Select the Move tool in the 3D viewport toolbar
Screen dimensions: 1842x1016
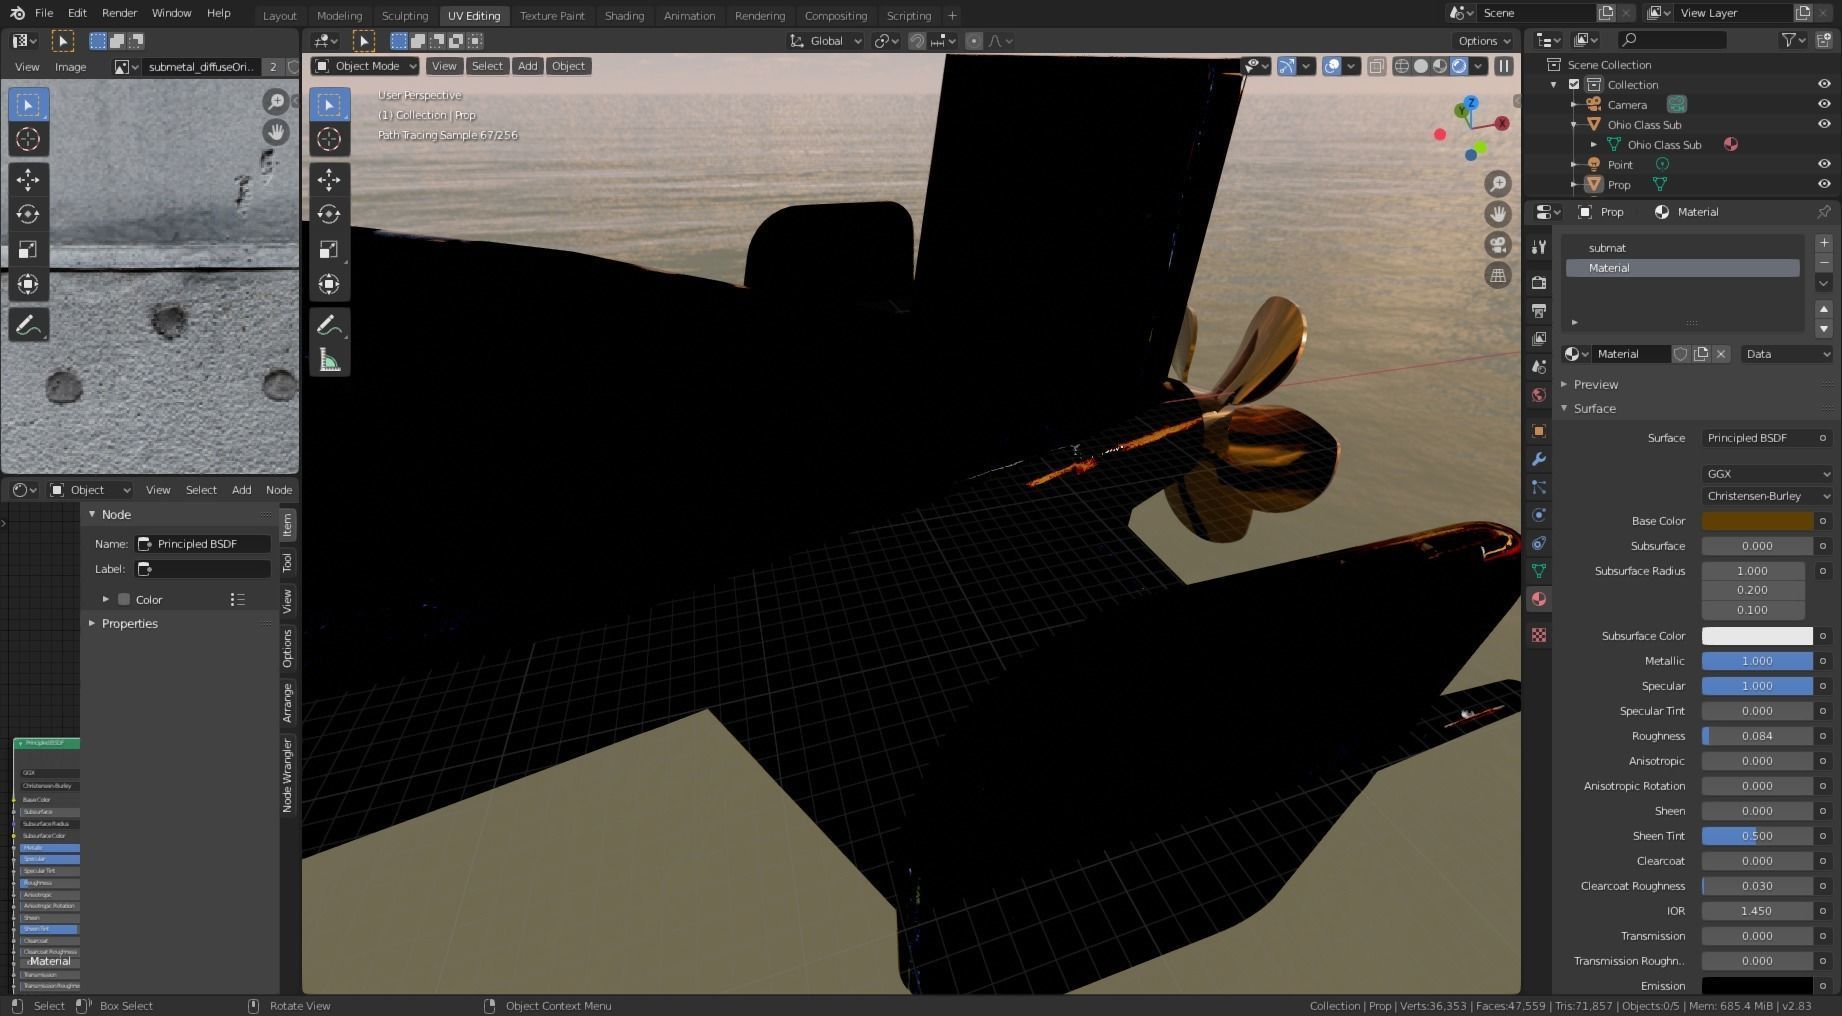[329, 179]
